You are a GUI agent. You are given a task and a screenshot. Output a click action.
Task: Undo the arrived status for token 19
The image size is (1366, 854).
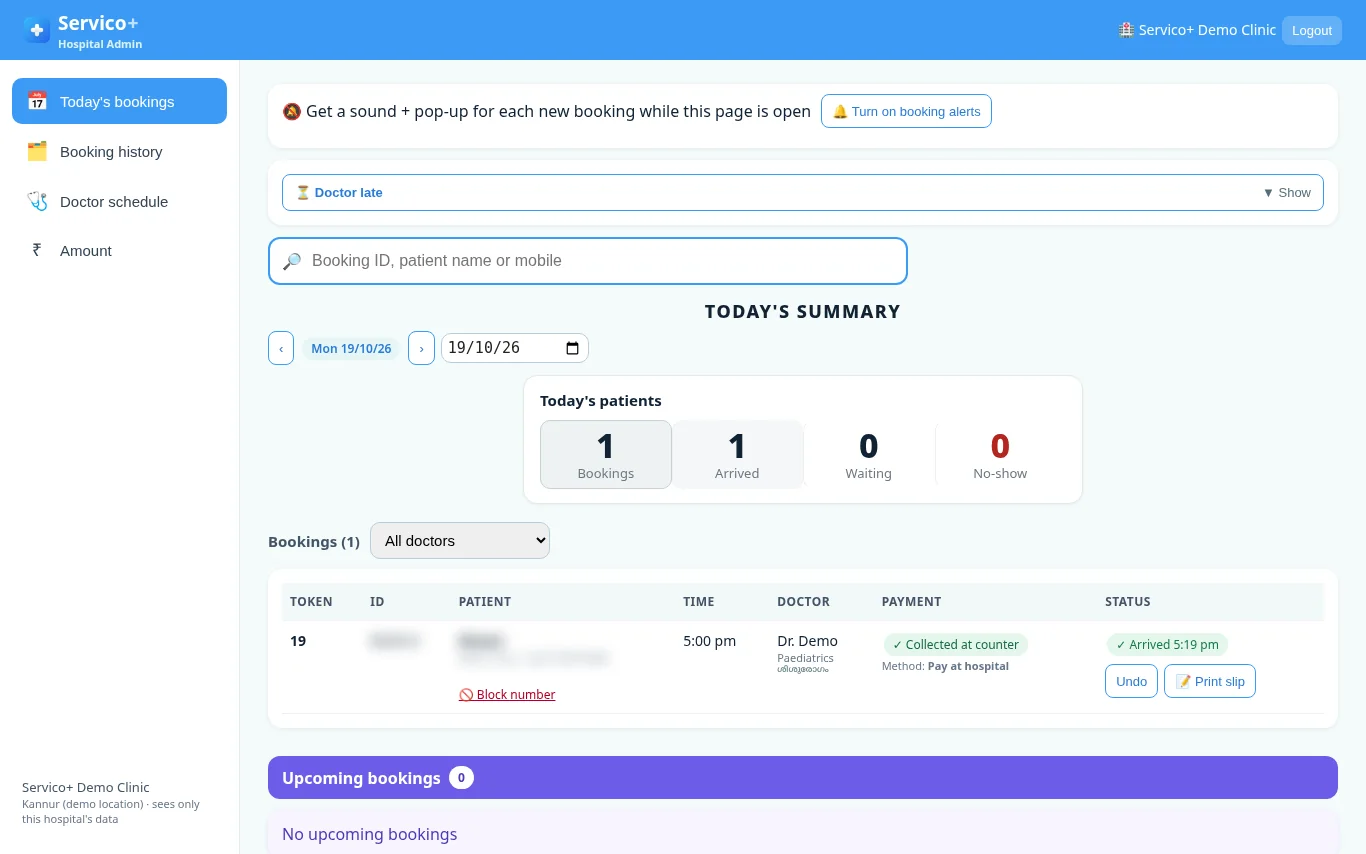point(1131,681)
